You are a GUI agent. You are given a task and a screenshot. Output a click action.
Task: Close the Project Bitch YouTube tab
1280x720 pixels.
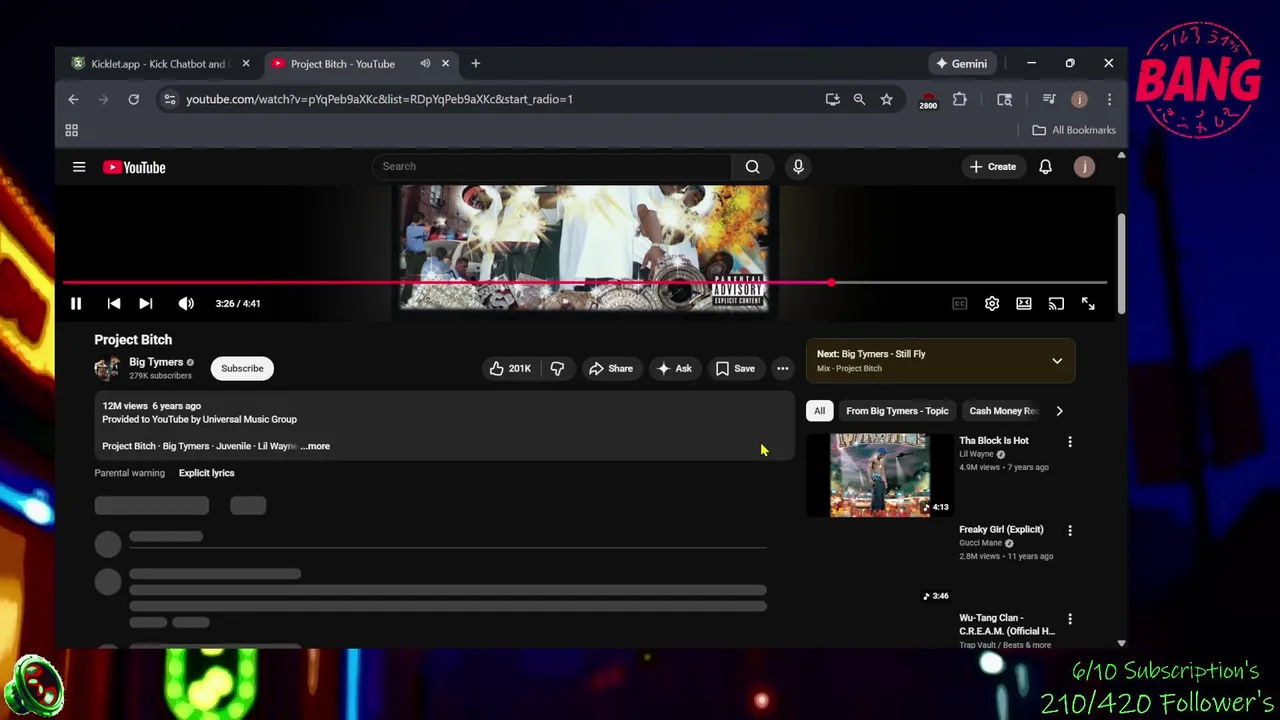point(445,64)
